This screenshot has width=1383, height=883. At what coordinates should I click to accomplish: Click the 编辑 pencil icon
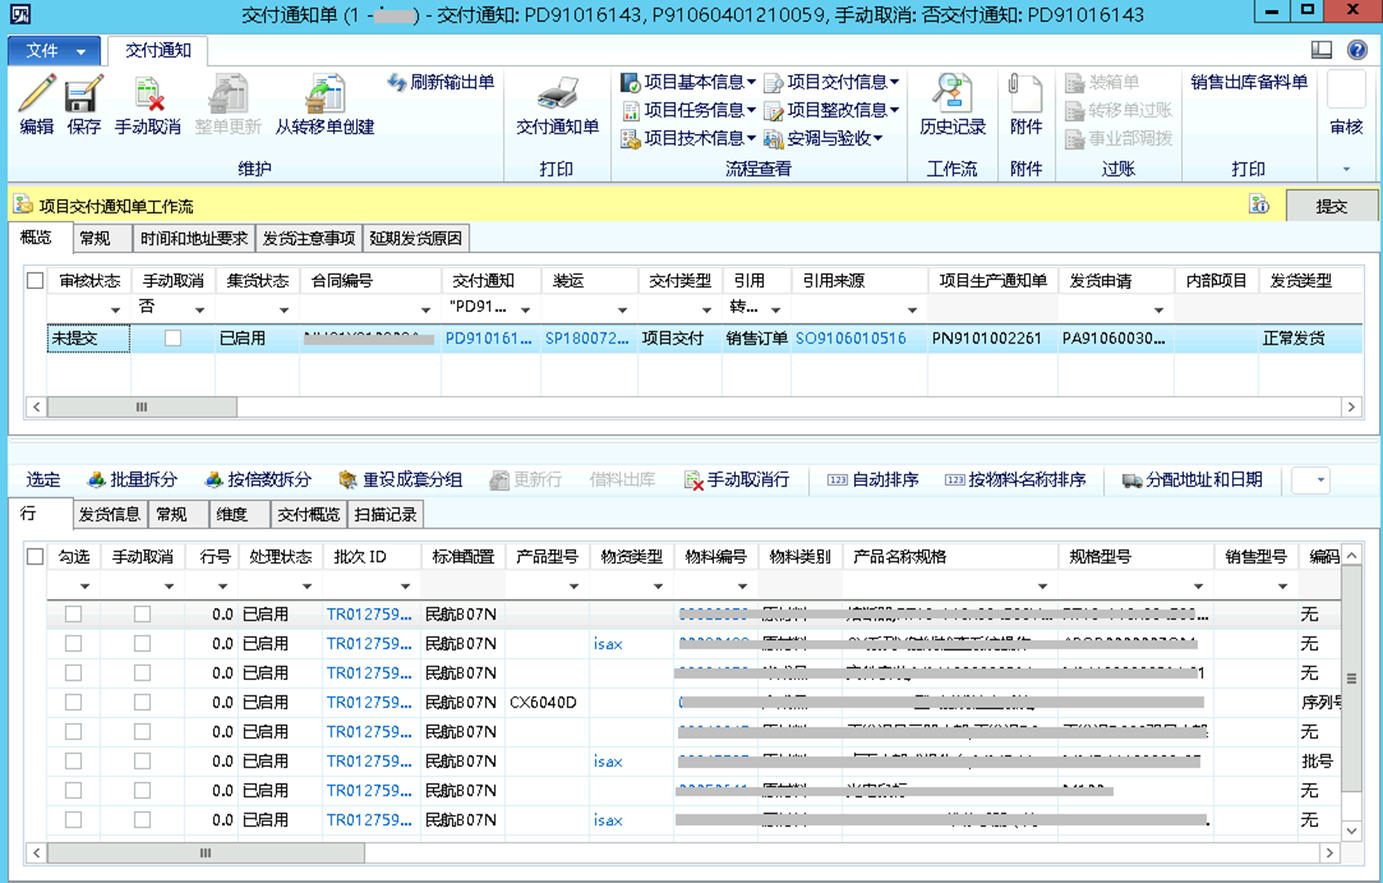36,95
